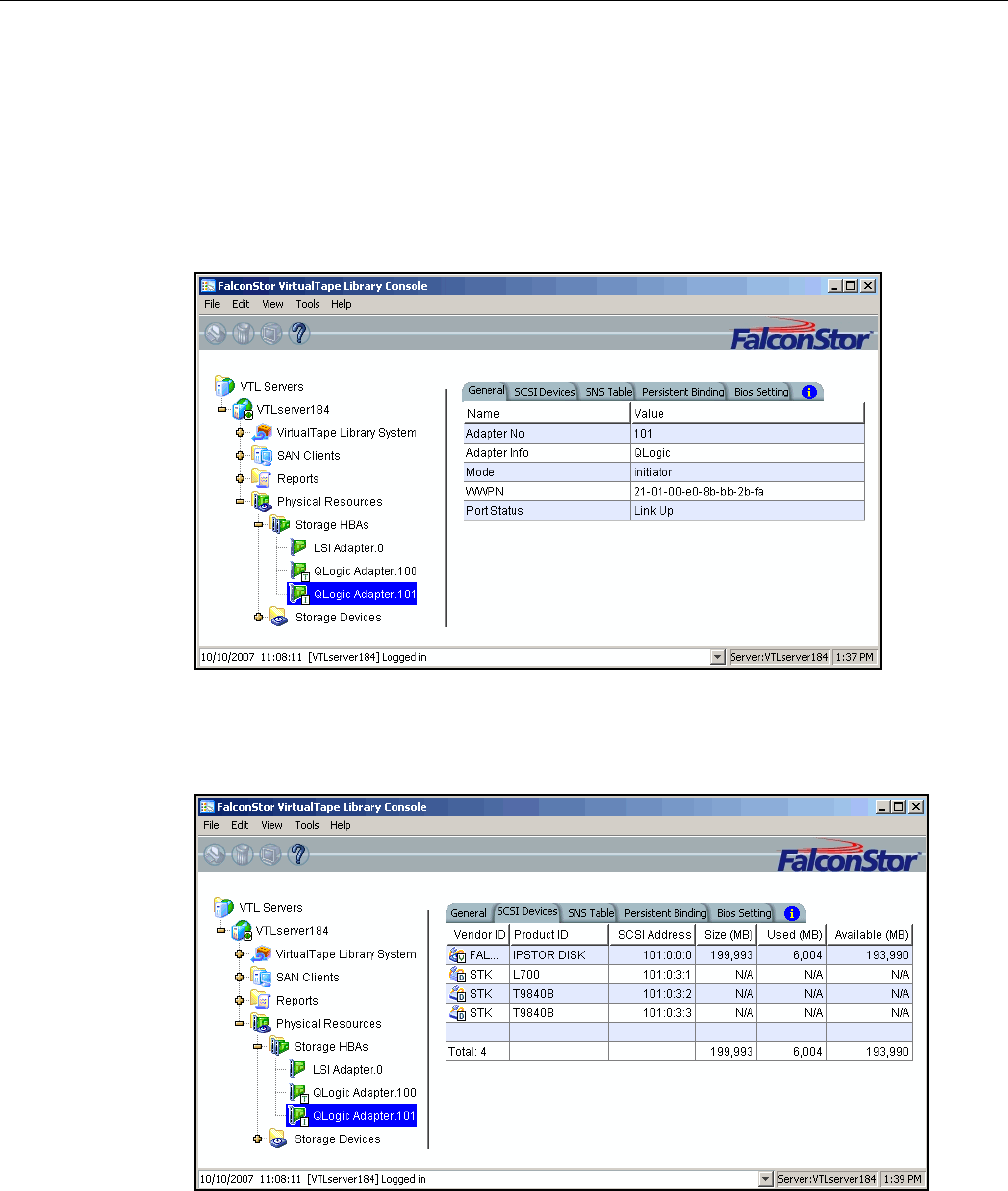This screenshot has width=1008, height=1191.
Task: Select QLogic Adapter.100 in the lower tree
Action: pos(365,1092)
